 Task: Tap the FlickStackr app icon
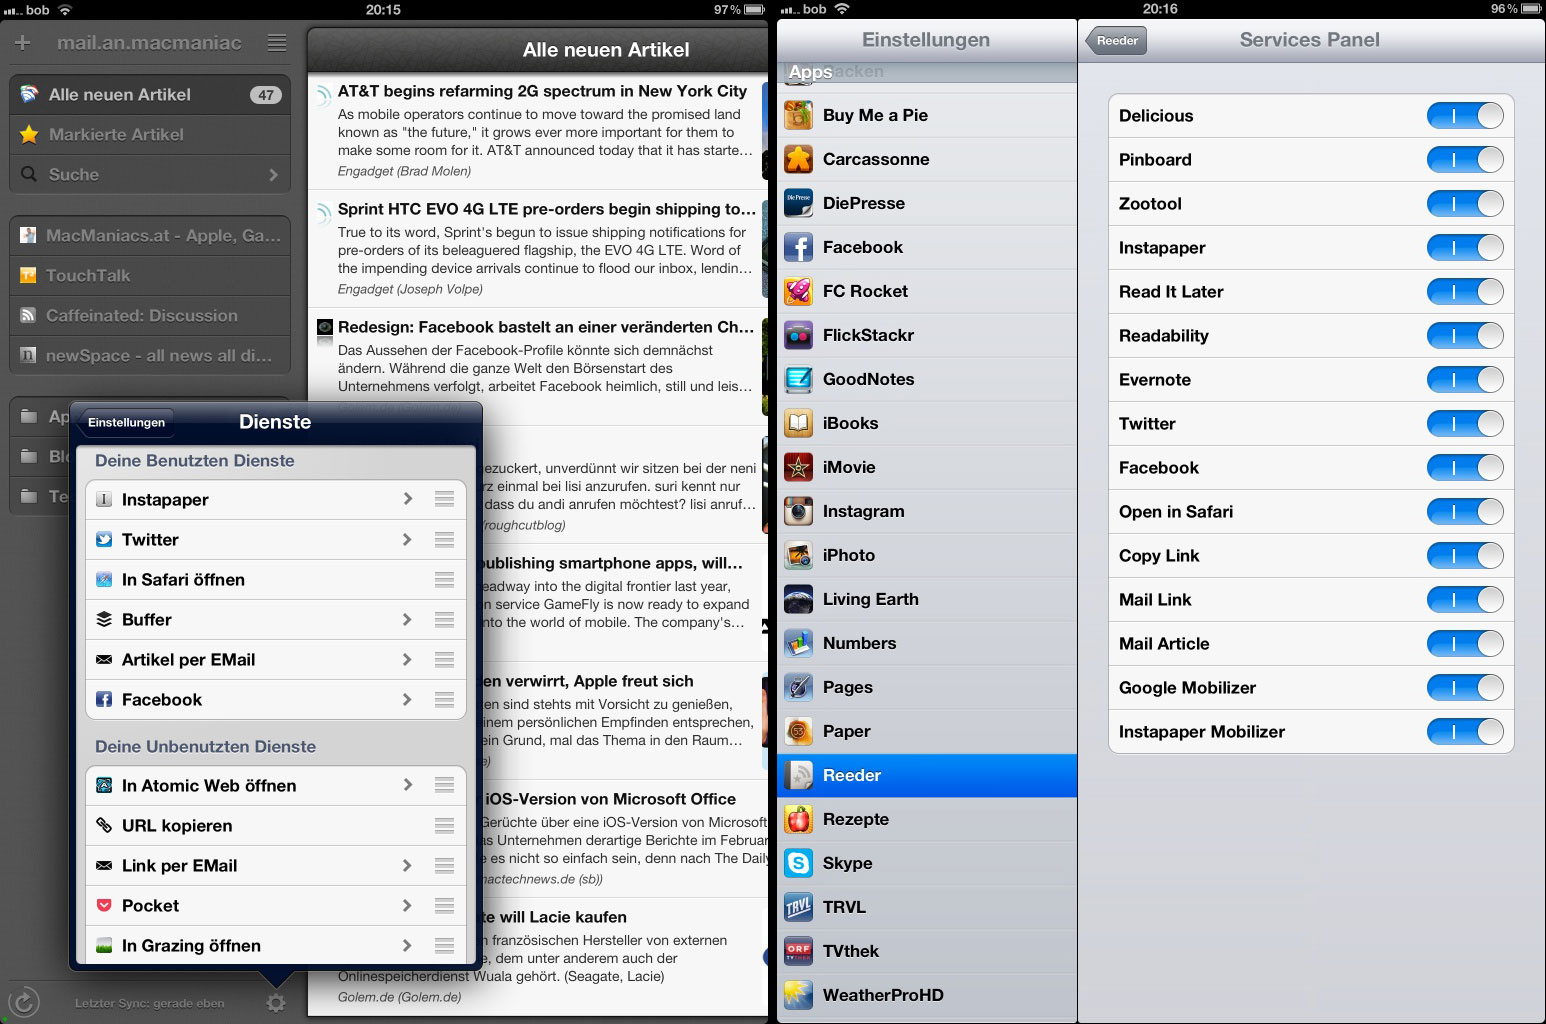point(798,335)
